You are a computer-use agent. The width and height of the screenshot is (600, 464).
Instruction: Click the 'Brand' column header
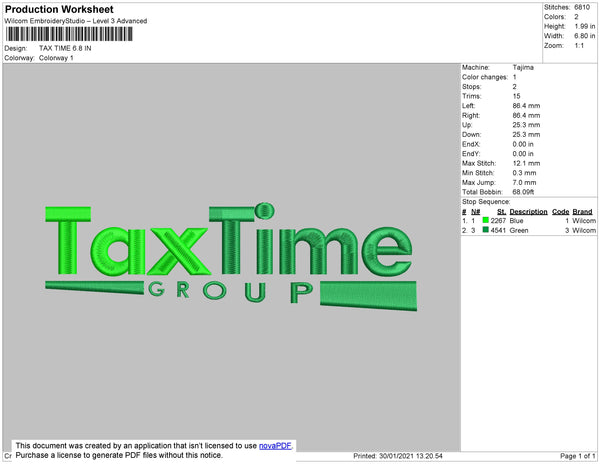tap(582, 212)
